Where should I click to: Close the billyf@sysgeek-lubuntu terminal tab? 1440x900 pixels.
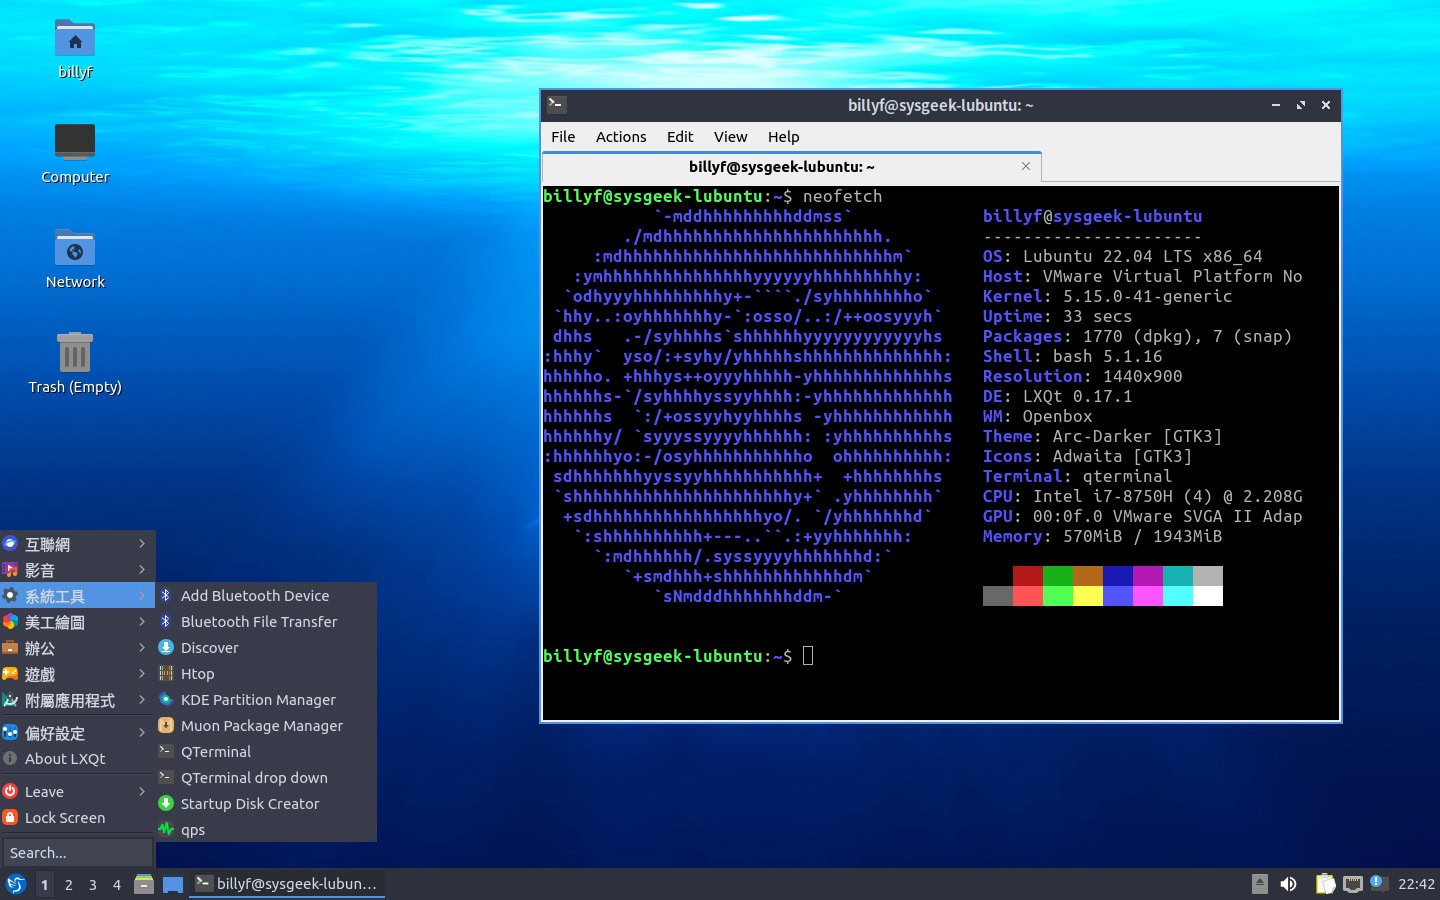1026,166
